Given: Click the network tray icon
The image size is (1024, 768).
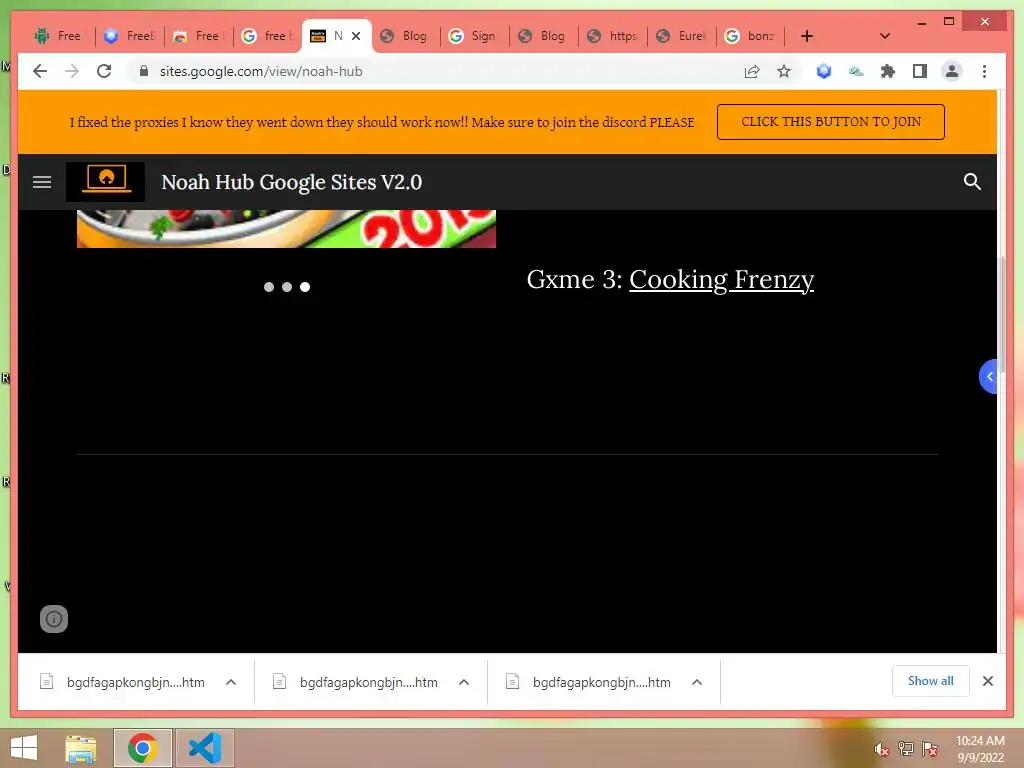Looking at the screenshot, I should pyautogui.click(x=905, y=749).
